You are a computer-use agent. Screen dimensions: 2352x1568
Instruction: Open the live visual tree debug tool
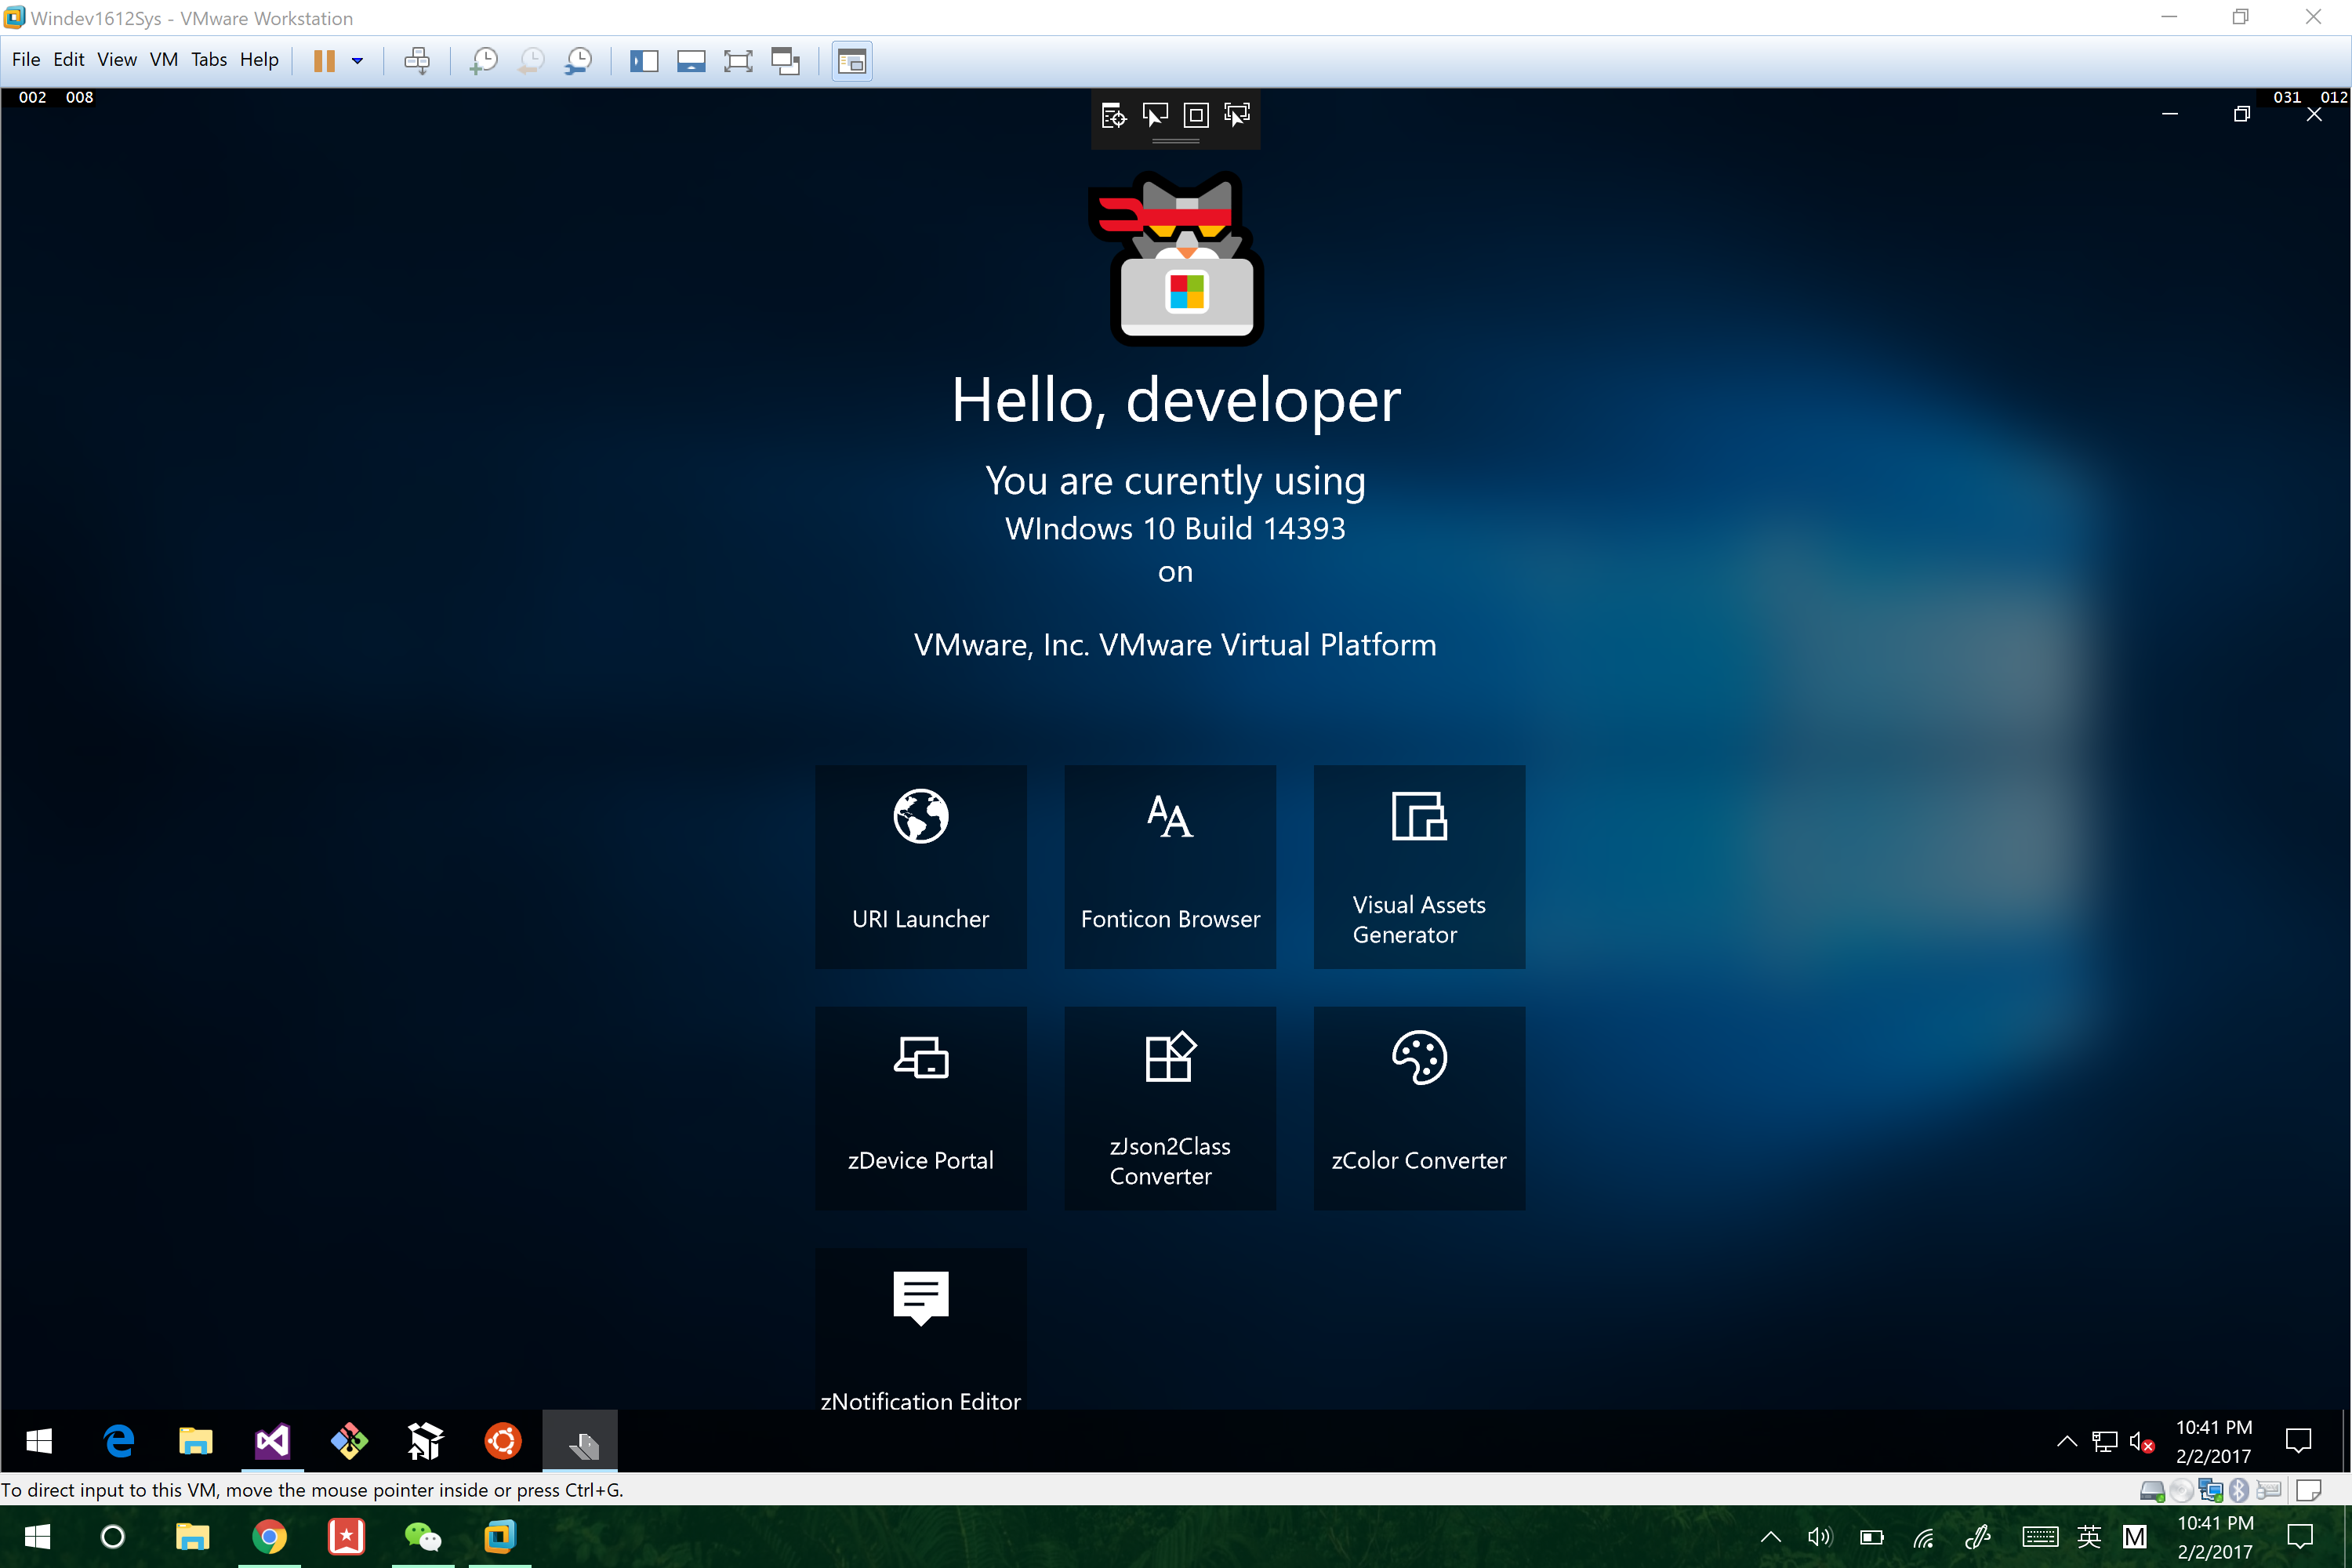coord(1114,116)
